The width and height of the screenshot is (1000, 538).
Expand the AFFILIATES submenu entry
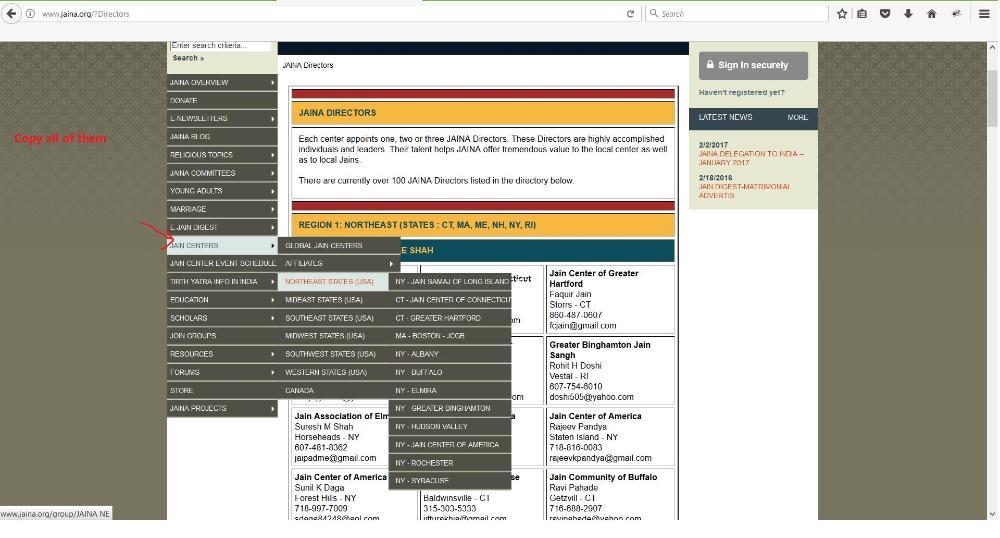(x=339, y=263)
